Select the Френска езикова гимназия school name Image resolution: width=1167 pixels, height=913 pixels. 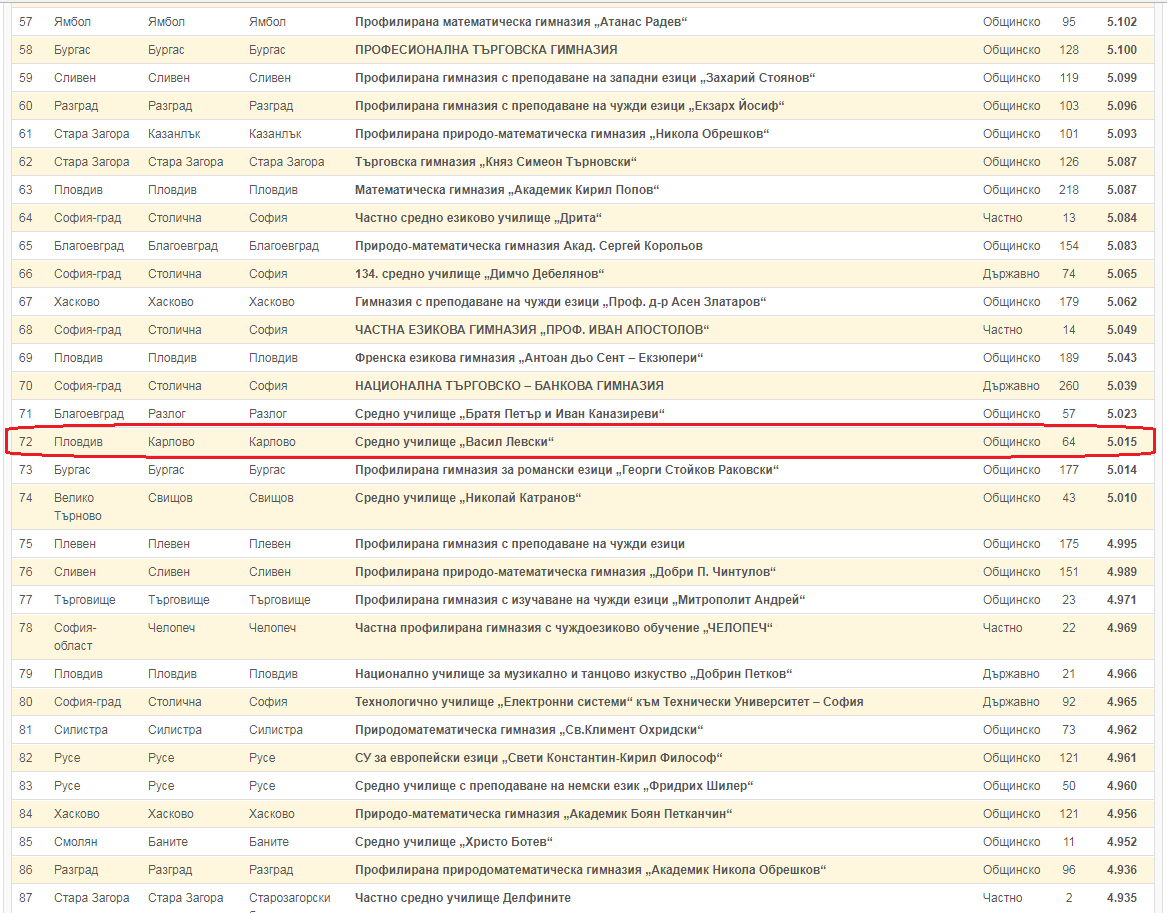point(530,358)
